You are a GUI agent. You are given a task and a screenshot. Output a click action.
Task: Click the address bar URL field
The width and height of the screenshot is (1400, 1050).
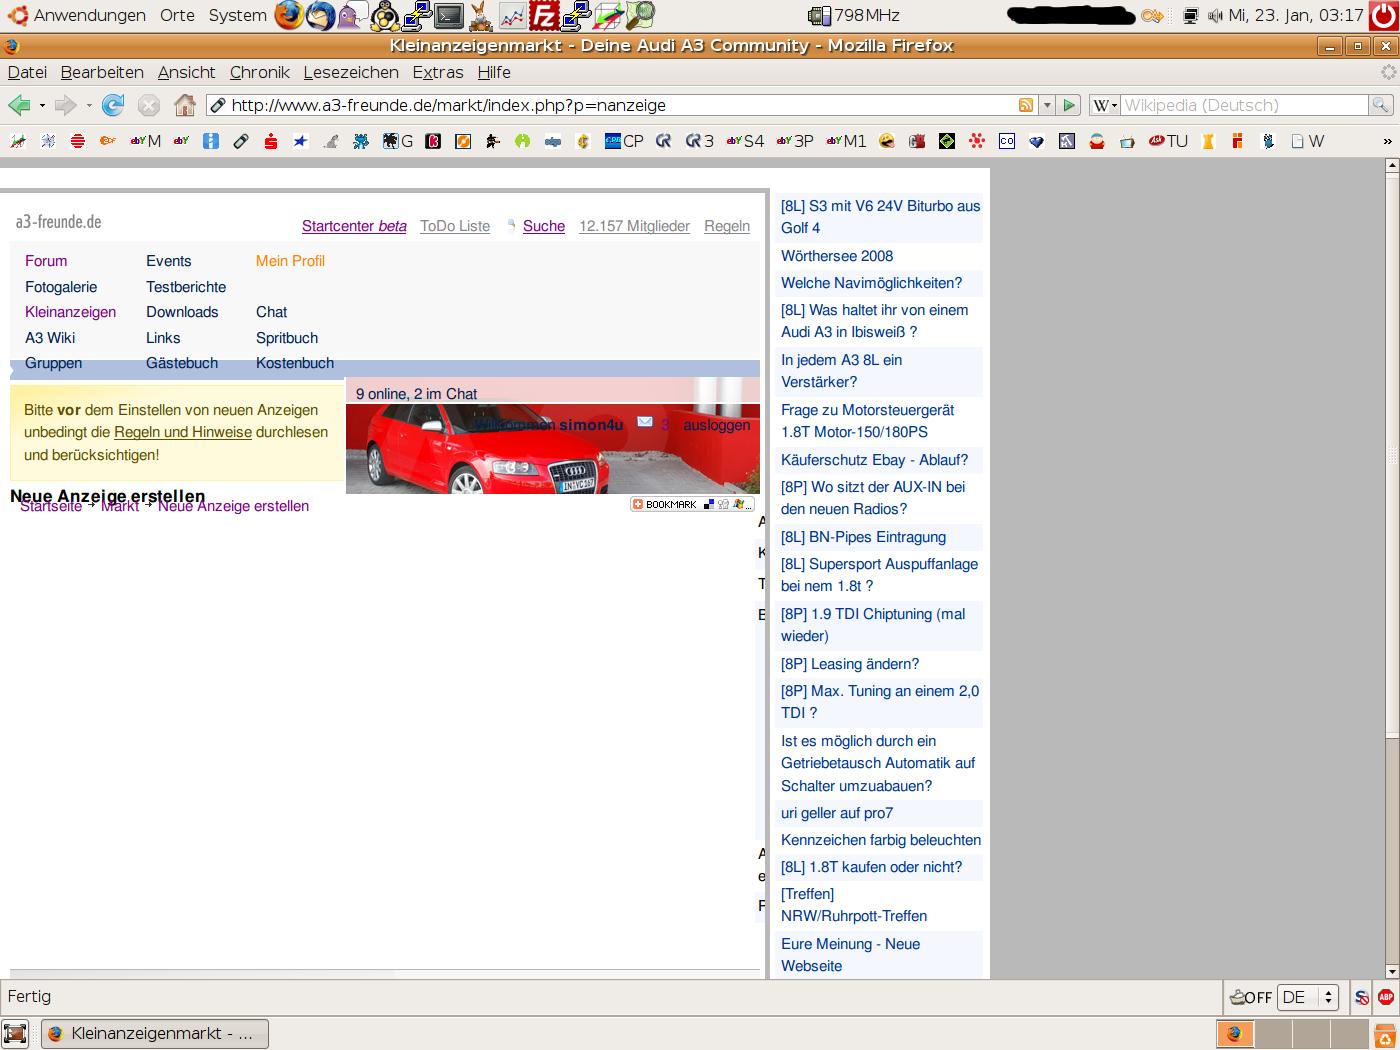pyautogui.click(x=620, y=105)
